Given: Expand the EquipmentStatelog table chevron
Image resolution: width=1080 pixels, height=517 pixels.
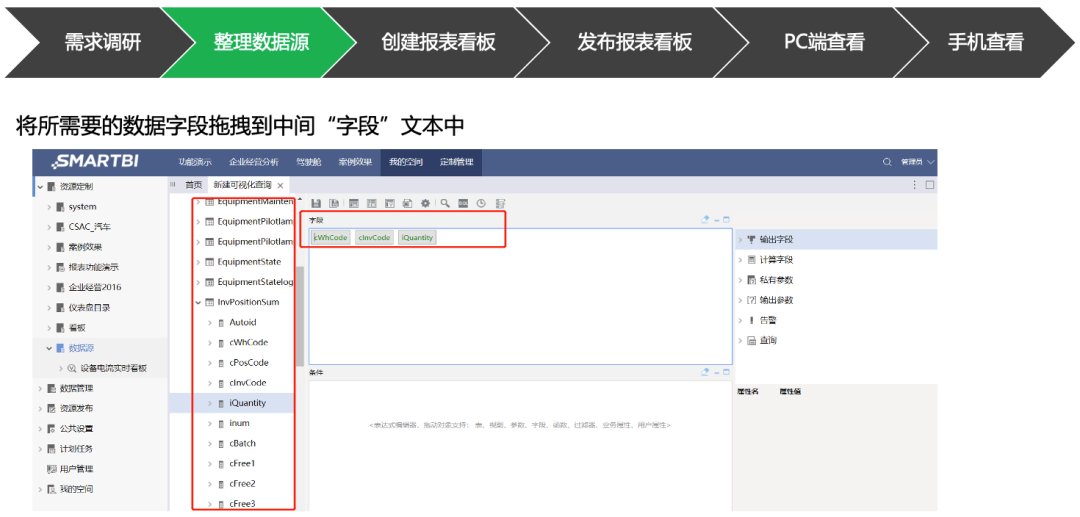Looking at the screenshot, I should click(x=198, y=282).
